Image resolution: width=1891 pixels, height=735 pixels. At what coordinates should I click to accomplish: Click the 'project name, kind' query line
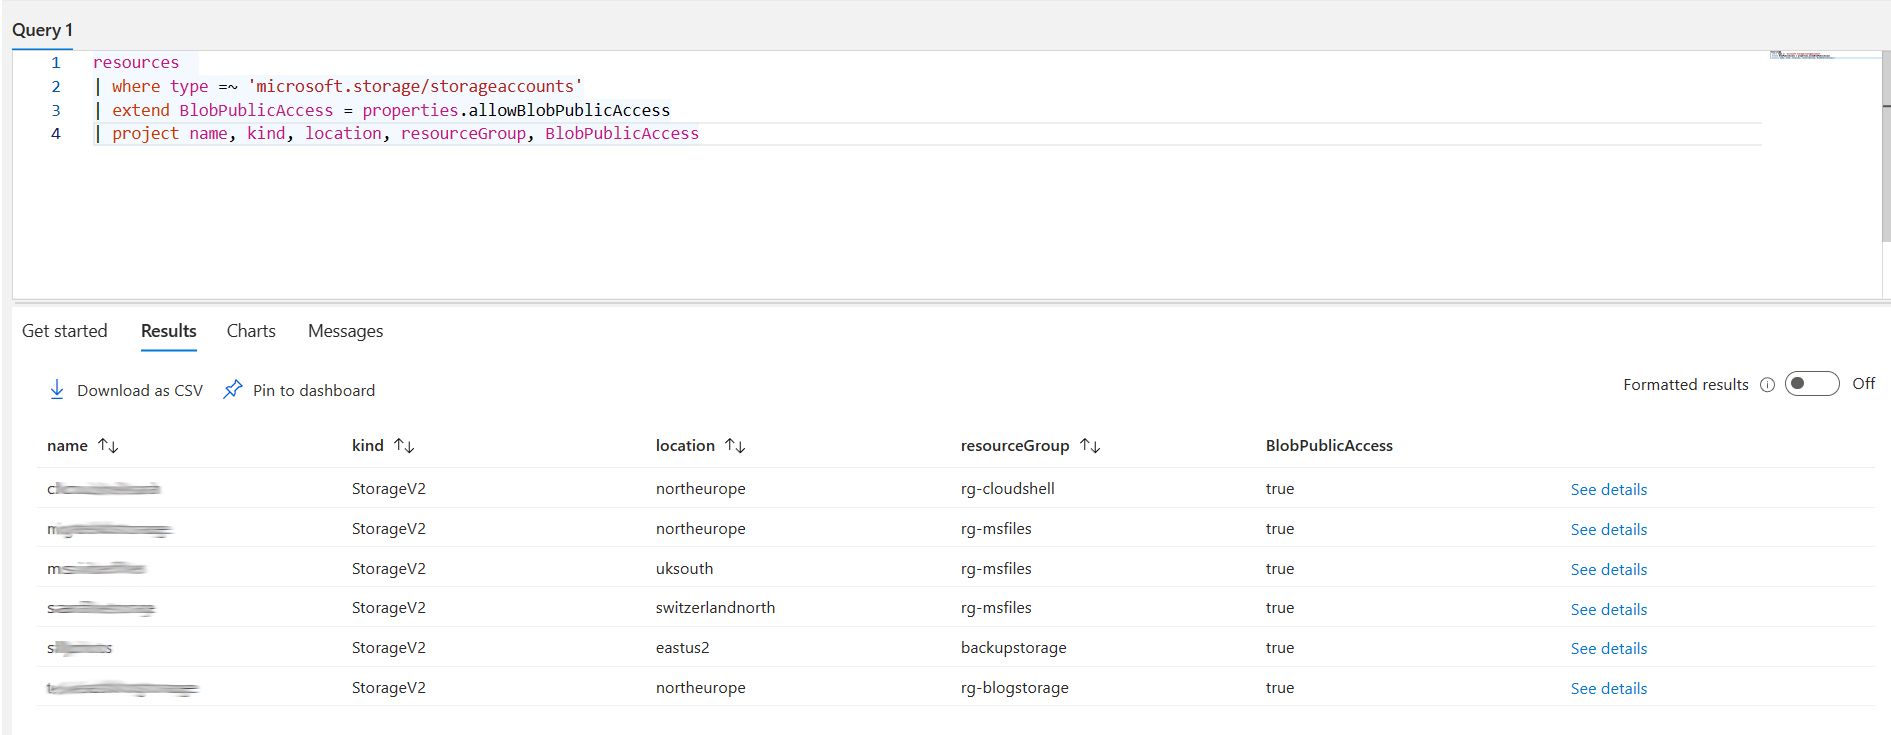(x=397, y=134)
